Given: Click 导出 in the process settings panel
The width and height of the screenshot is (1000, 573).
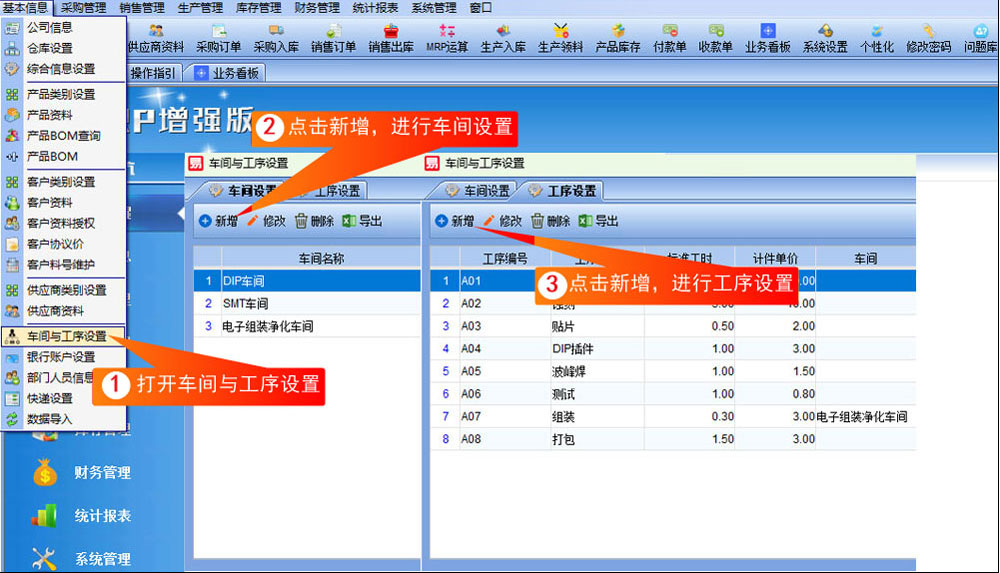Looking at the screenshot, I should (x=599, y=221).
